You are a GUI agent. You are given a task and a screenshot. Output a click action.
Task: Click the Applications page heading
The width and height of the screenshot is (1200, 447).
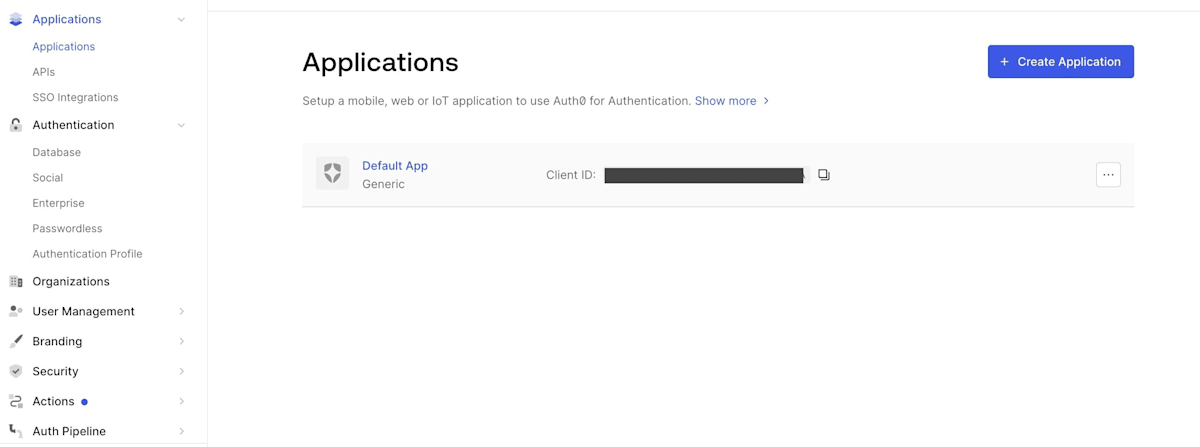[x=380, y=62]
